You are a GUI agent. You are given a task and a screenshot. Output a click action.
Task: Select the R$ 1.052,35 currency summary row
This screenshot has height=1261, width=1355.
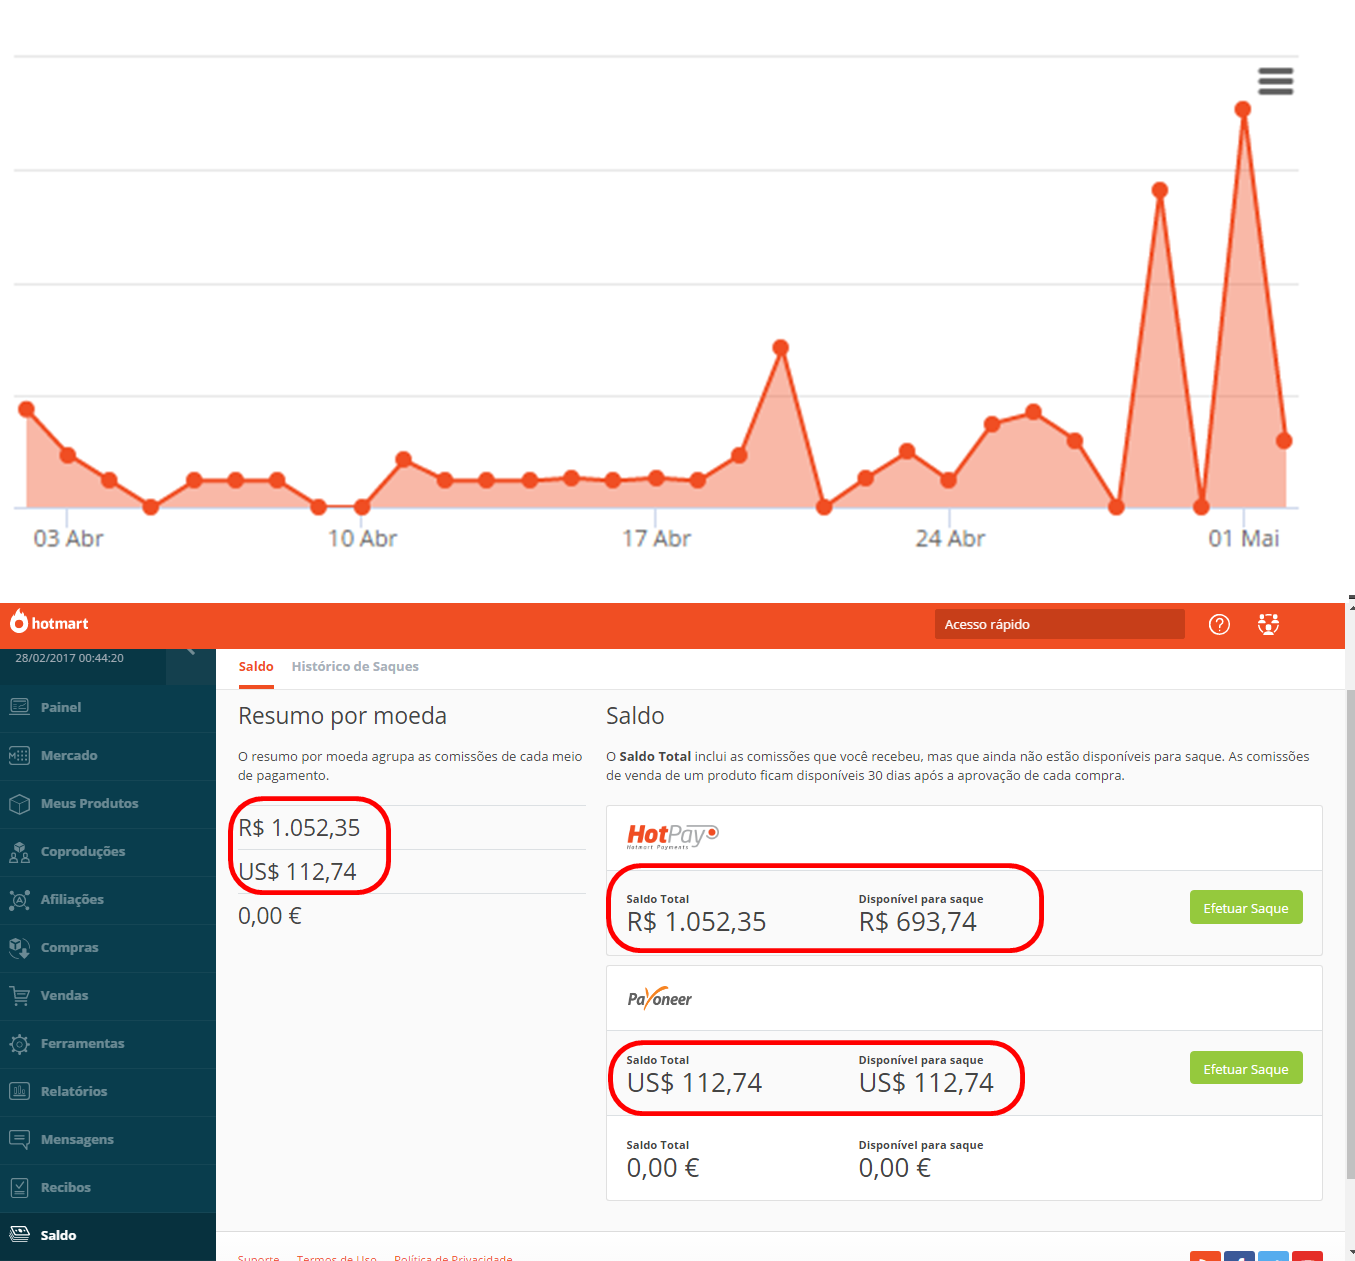pyautogui.click(x=412, y=828)
